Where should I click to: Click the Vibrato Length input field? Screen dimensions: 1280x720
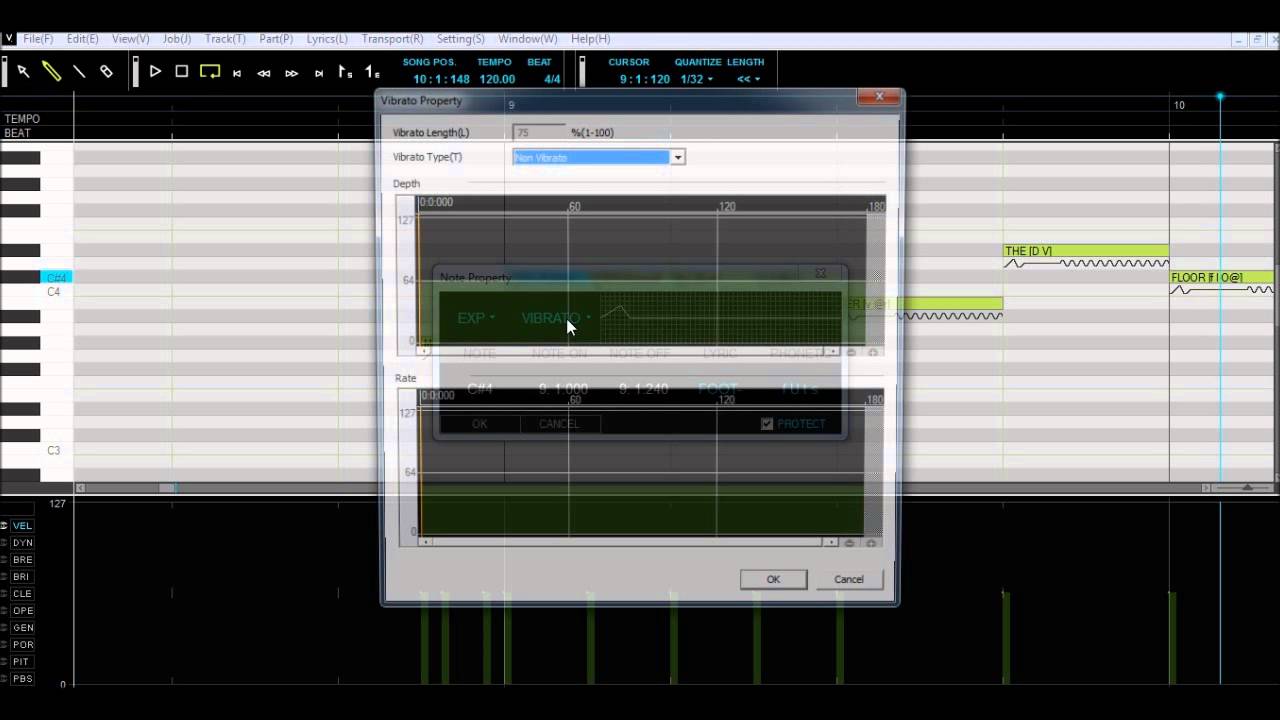pyautogui.click(x=538, y=132)
